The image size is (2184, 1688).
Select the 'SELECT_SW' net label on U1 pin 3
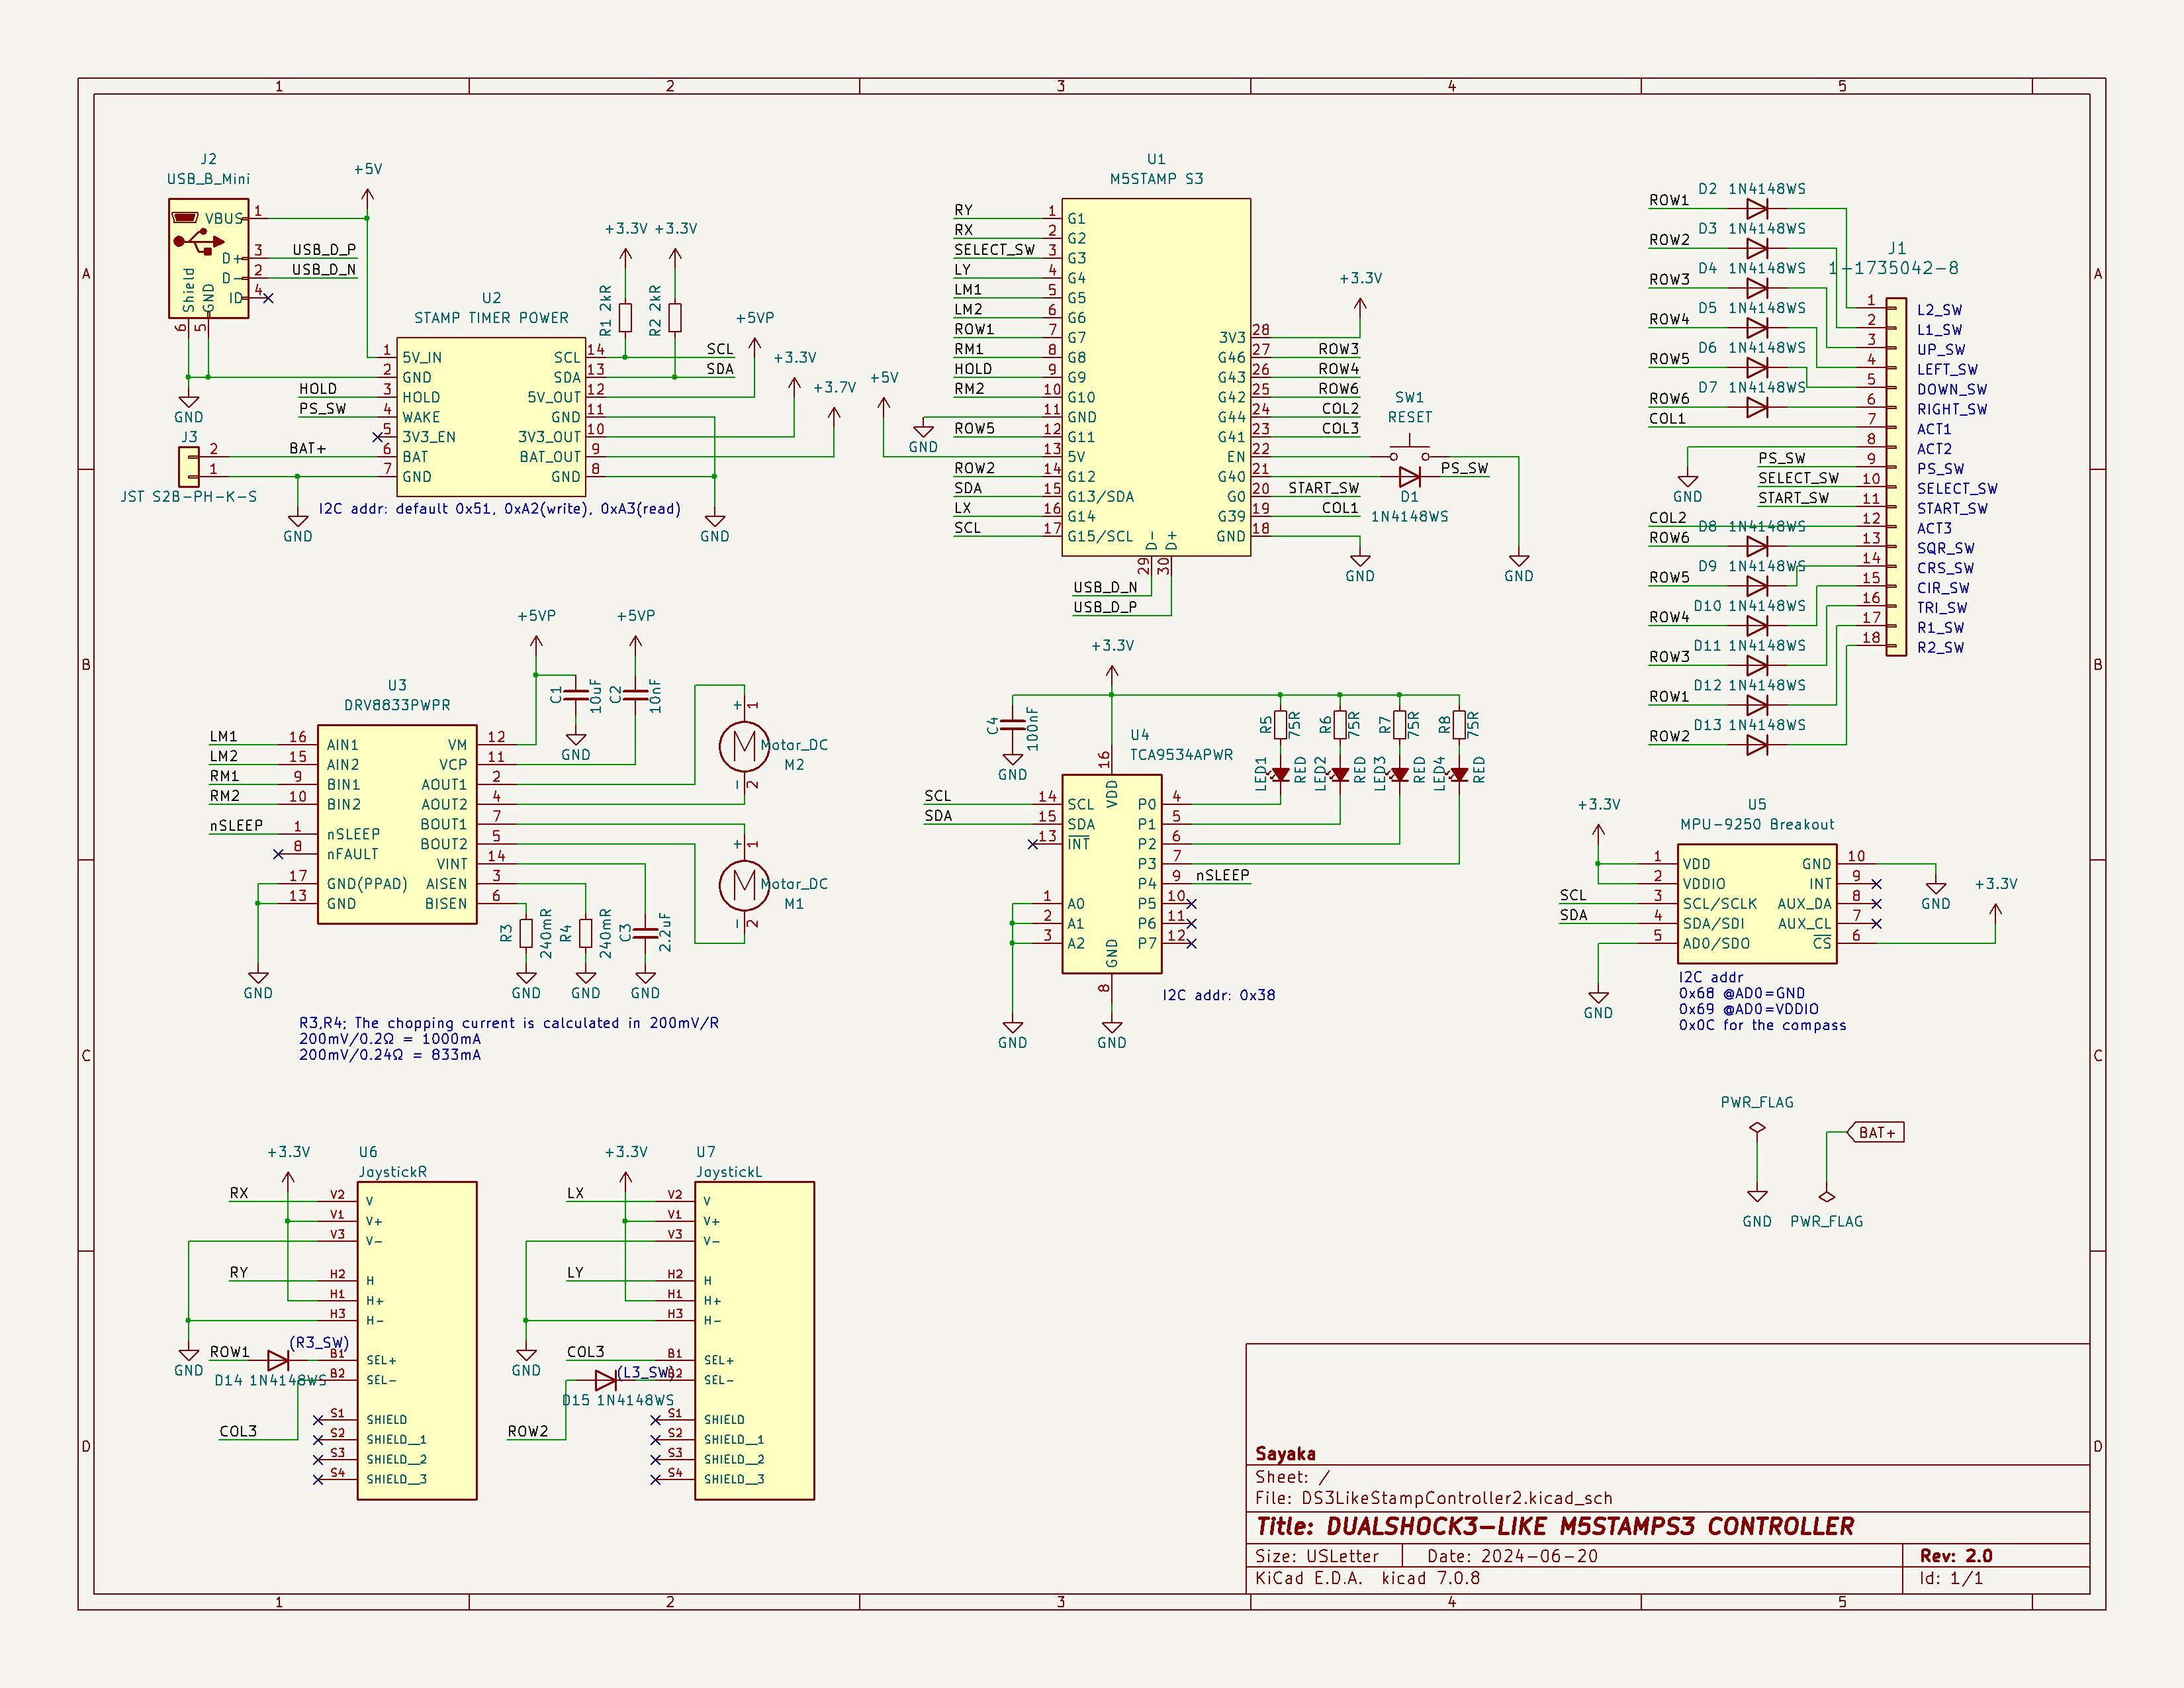pyautogui.click(x=994, y=249)
